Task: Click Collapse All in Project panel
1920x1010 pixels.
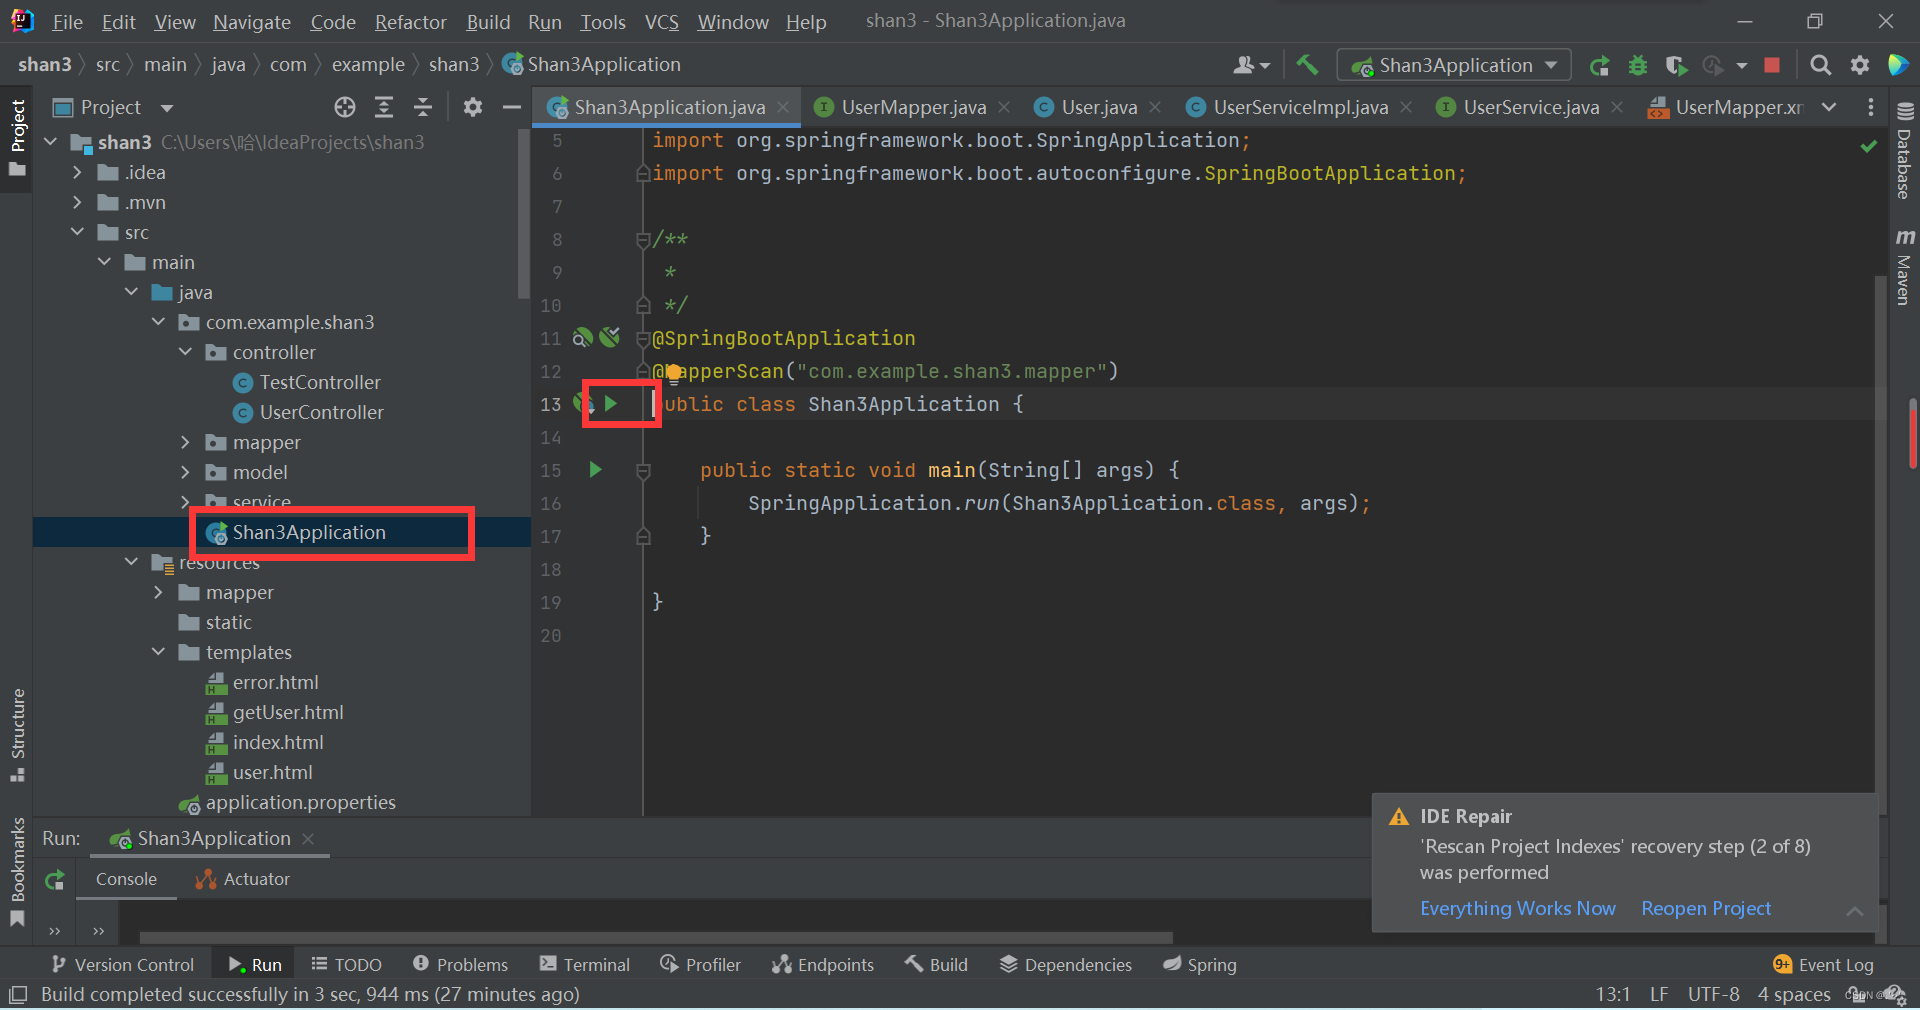Action: [x=423, y=107]
